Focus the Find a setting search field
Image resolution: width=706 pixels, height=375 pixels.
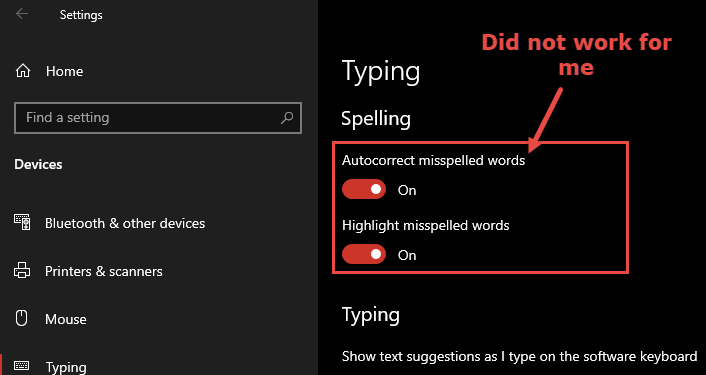(158, 118)
